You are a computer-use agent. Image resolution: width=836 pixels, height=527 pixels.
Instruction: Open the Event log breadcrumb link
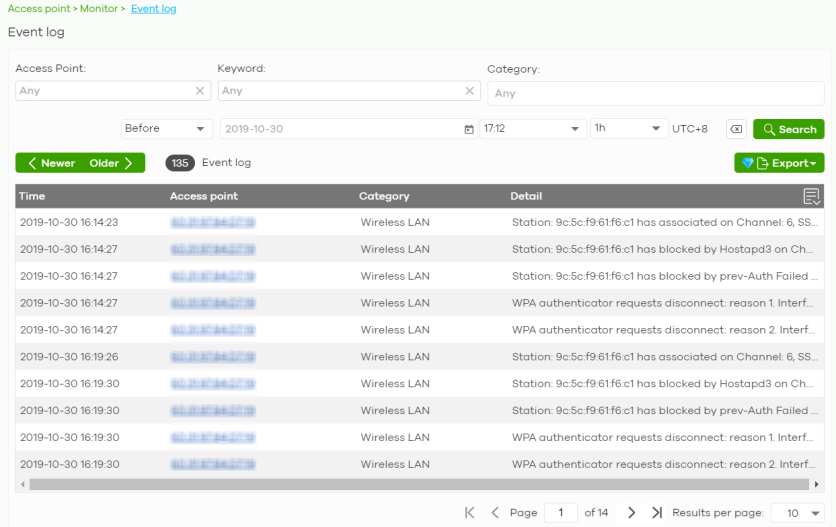click(x=153, y=9)
